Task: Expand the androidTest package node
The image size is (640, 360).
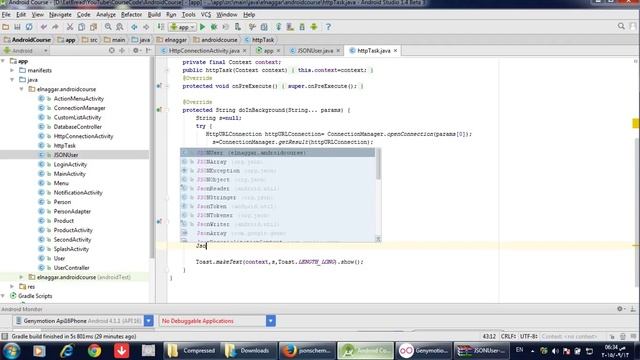Action: [22, 277]
